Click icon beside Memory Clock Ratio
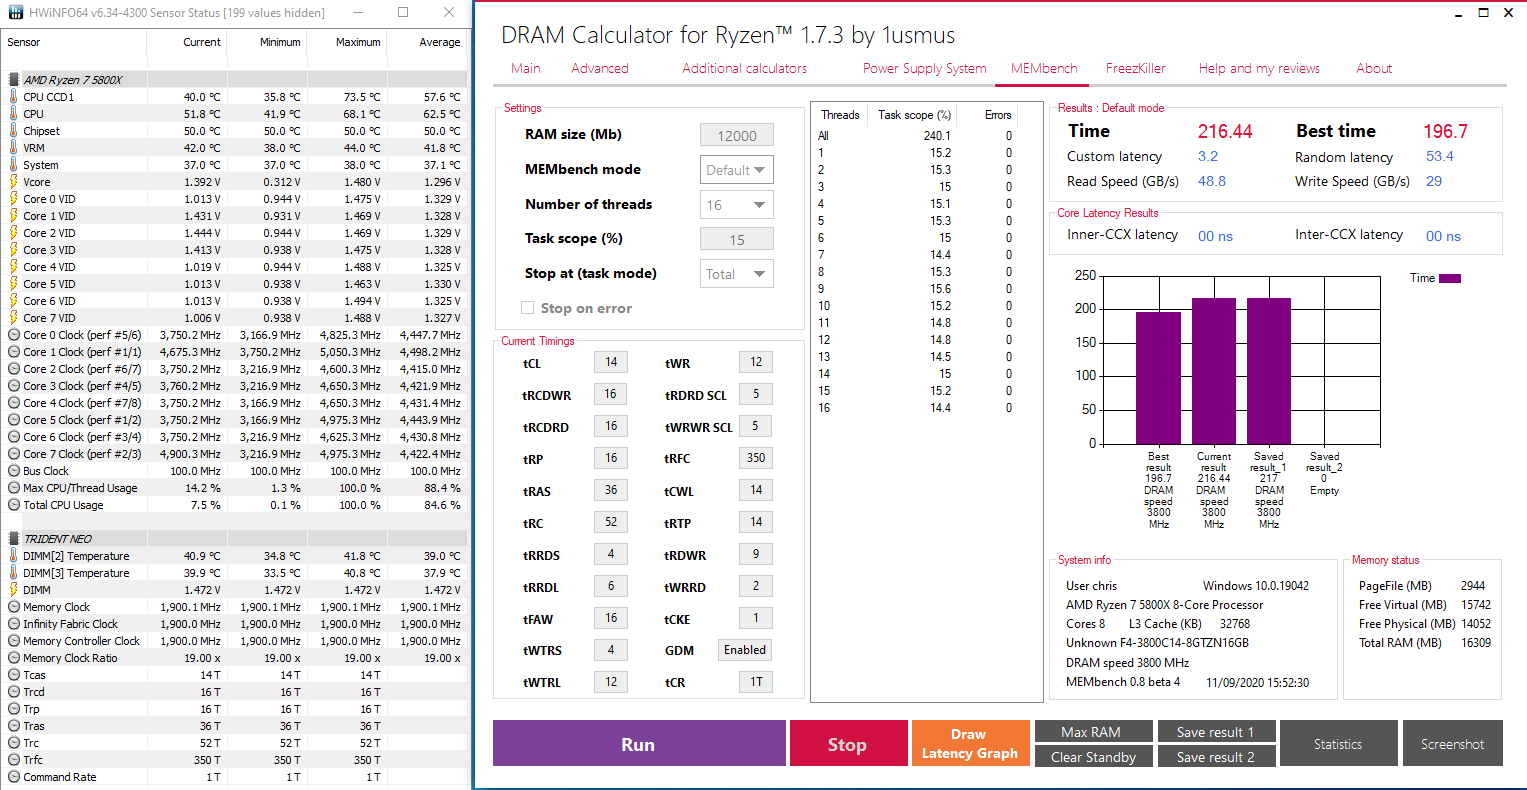Image resolution: width=1527 pixels, height=790 pixels. (x=14, y=658)
